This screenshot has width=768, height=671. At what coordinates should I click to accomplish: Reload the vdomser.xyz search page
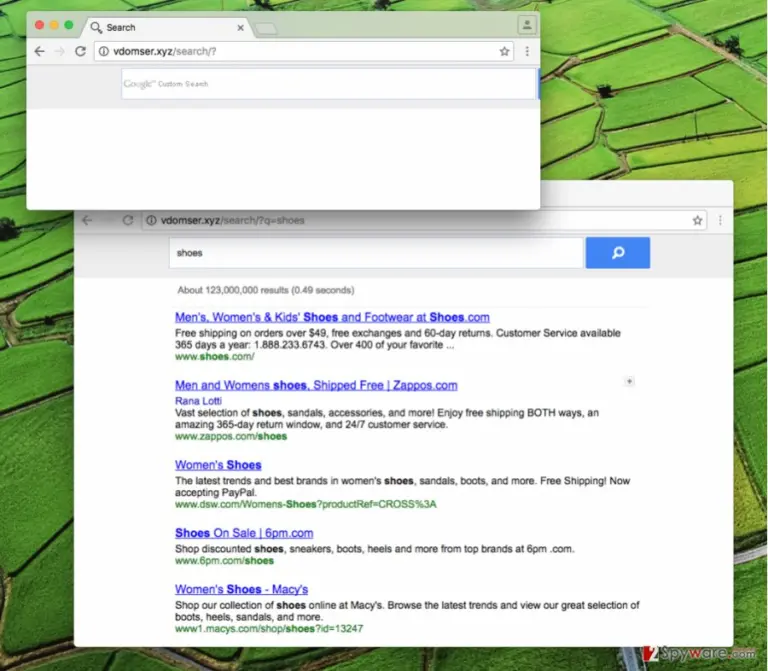pyautogui.click(x=80, y=51)
